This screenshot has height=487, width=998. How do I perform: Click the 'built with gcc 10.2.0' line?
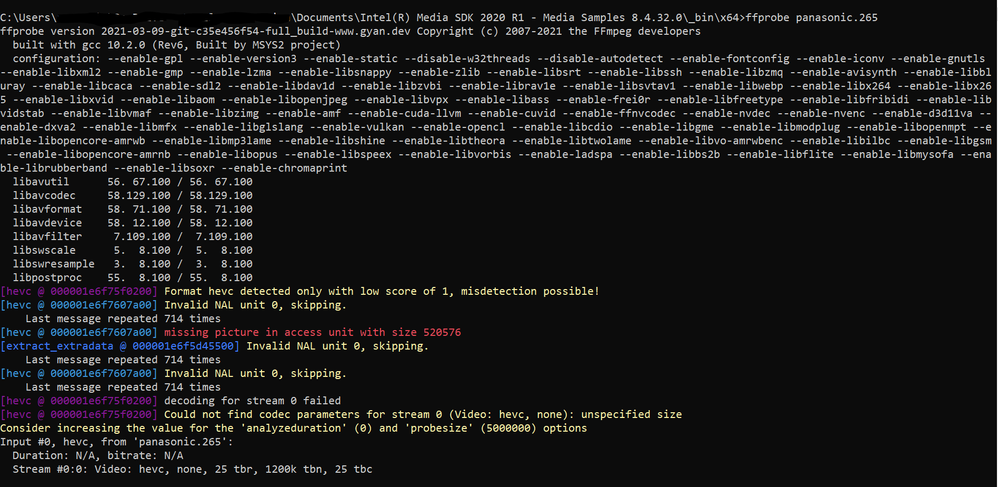coord(177,45)
